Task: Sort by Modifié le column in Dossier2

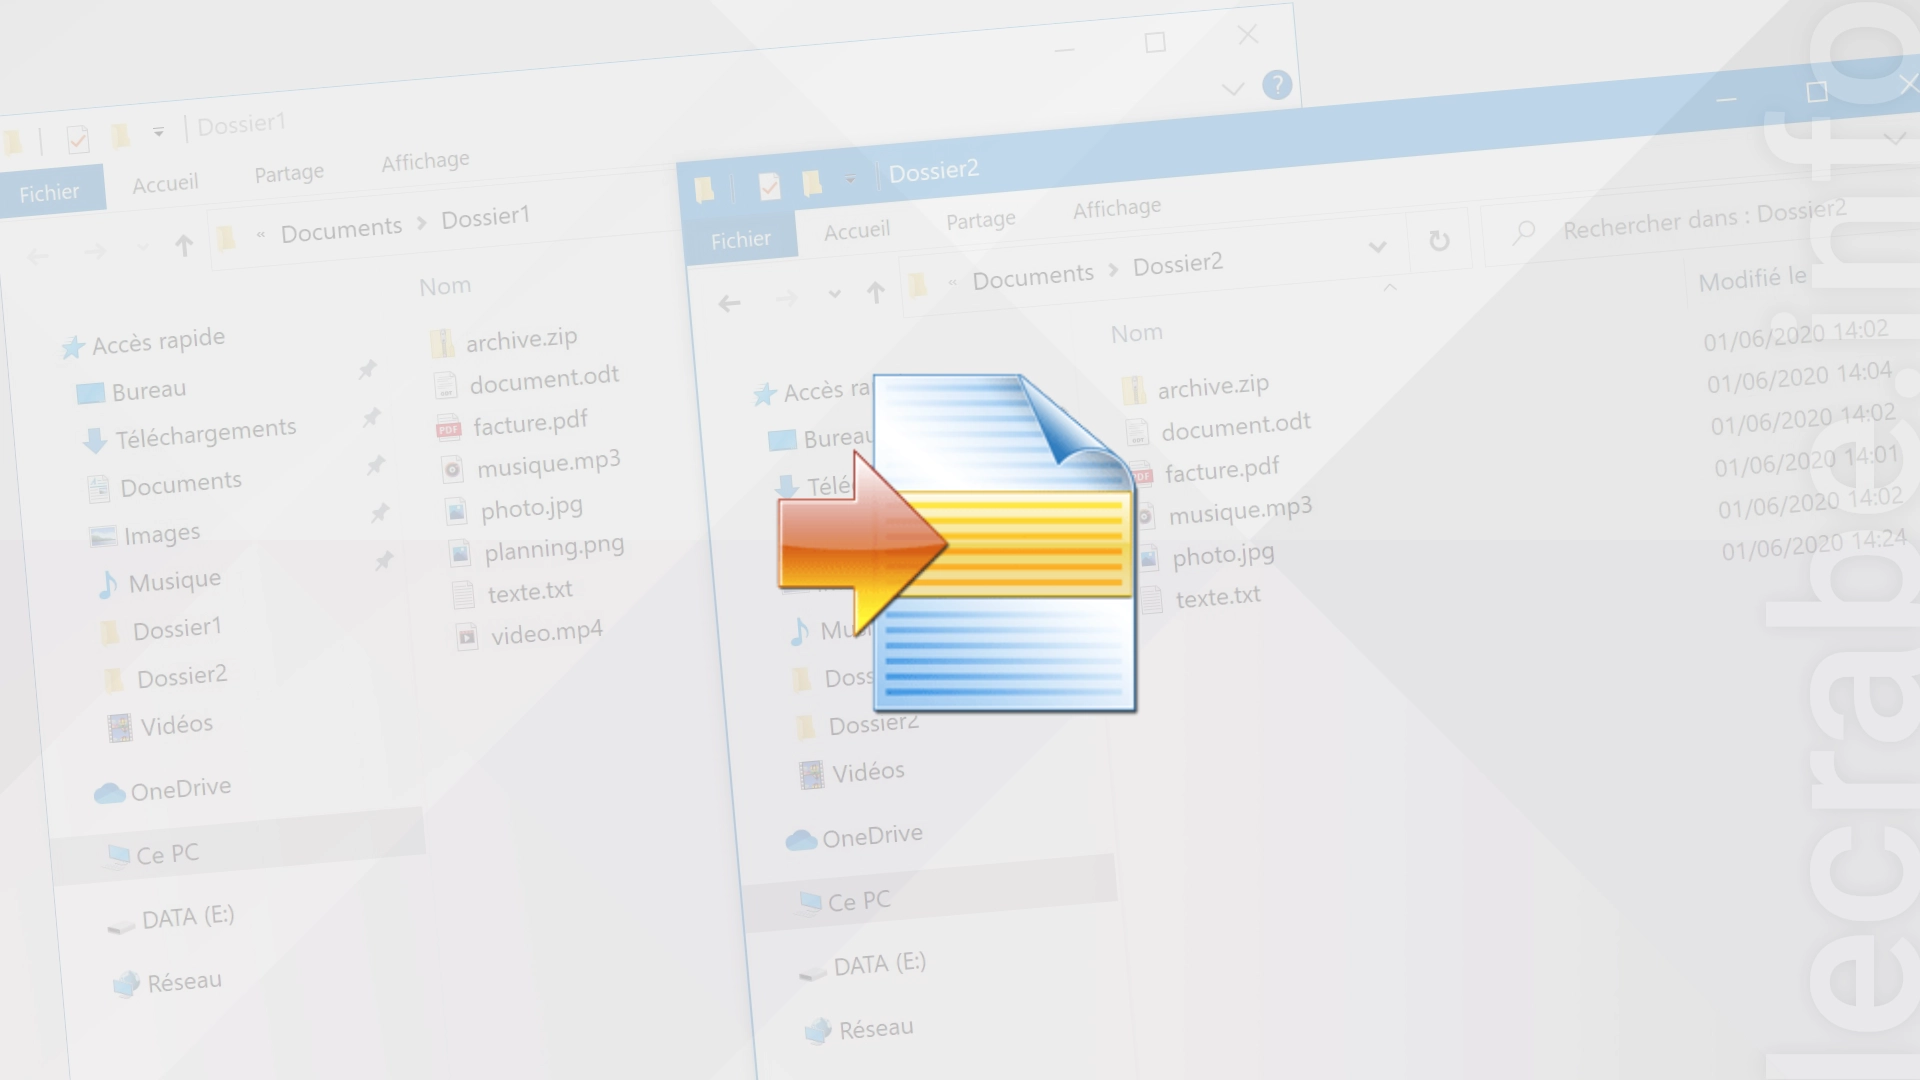Action: (1753, 280)
